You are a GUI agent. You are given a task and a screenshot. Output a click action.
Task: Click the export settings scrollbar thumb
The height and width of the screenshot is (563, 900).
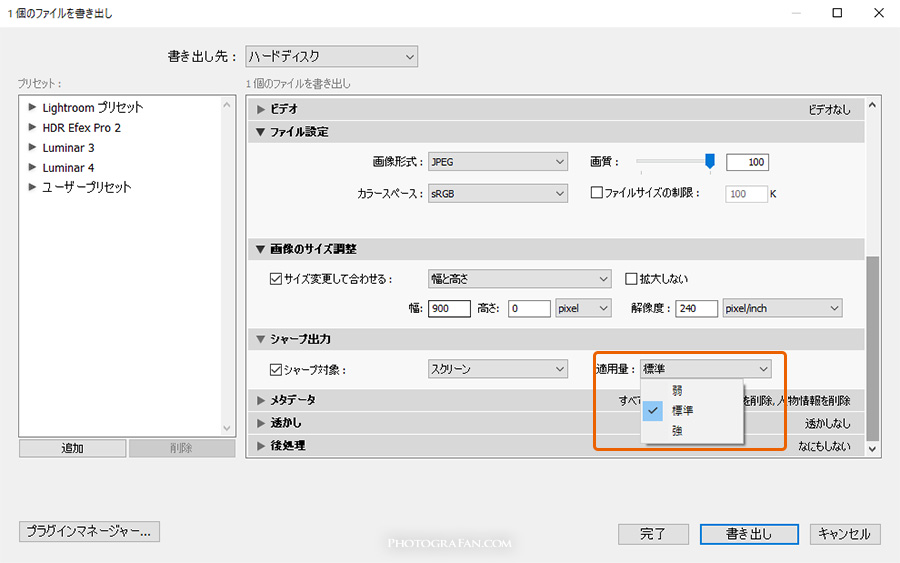872,348
